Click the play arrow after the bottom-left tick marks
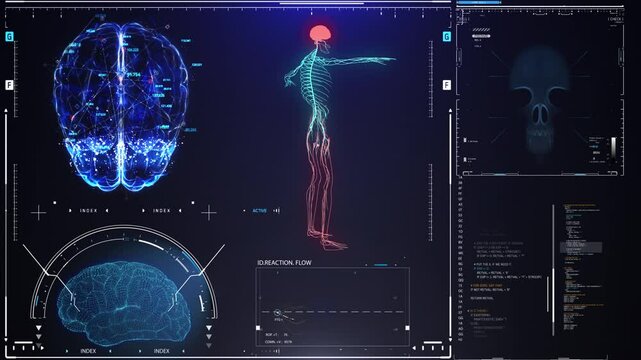 43,348
